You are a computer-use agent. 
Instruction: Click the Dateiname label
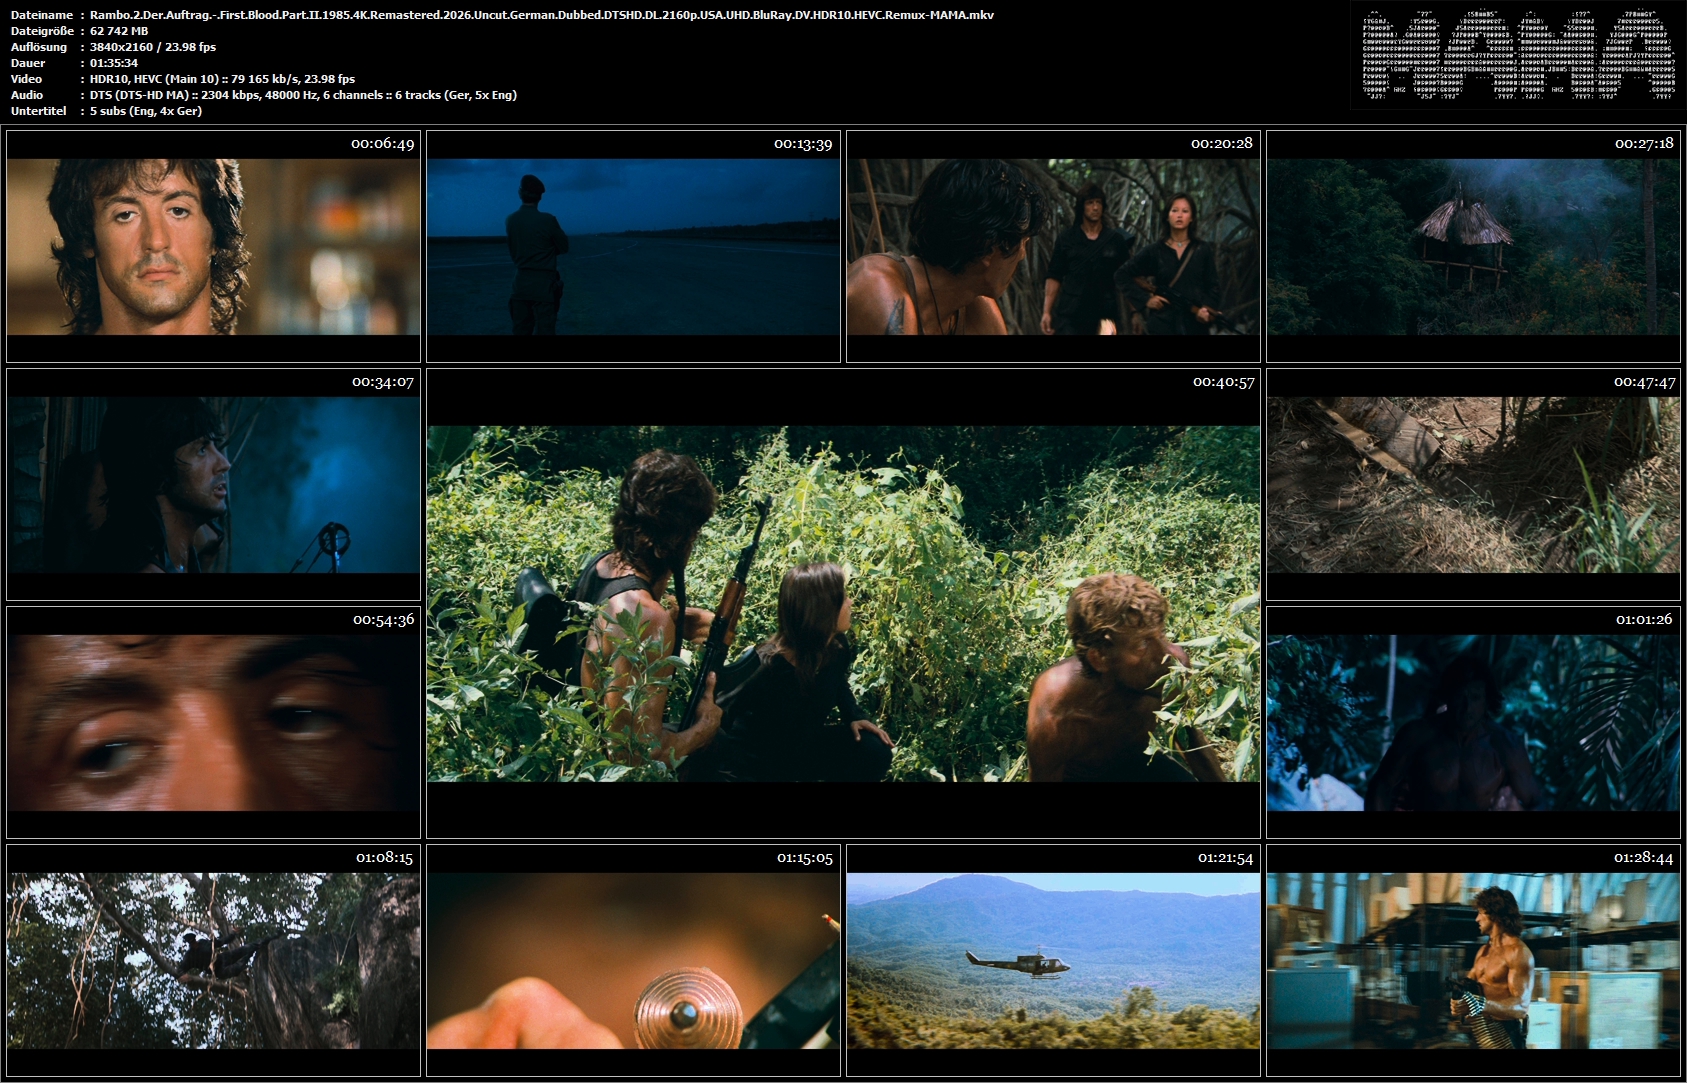(42, 15)
